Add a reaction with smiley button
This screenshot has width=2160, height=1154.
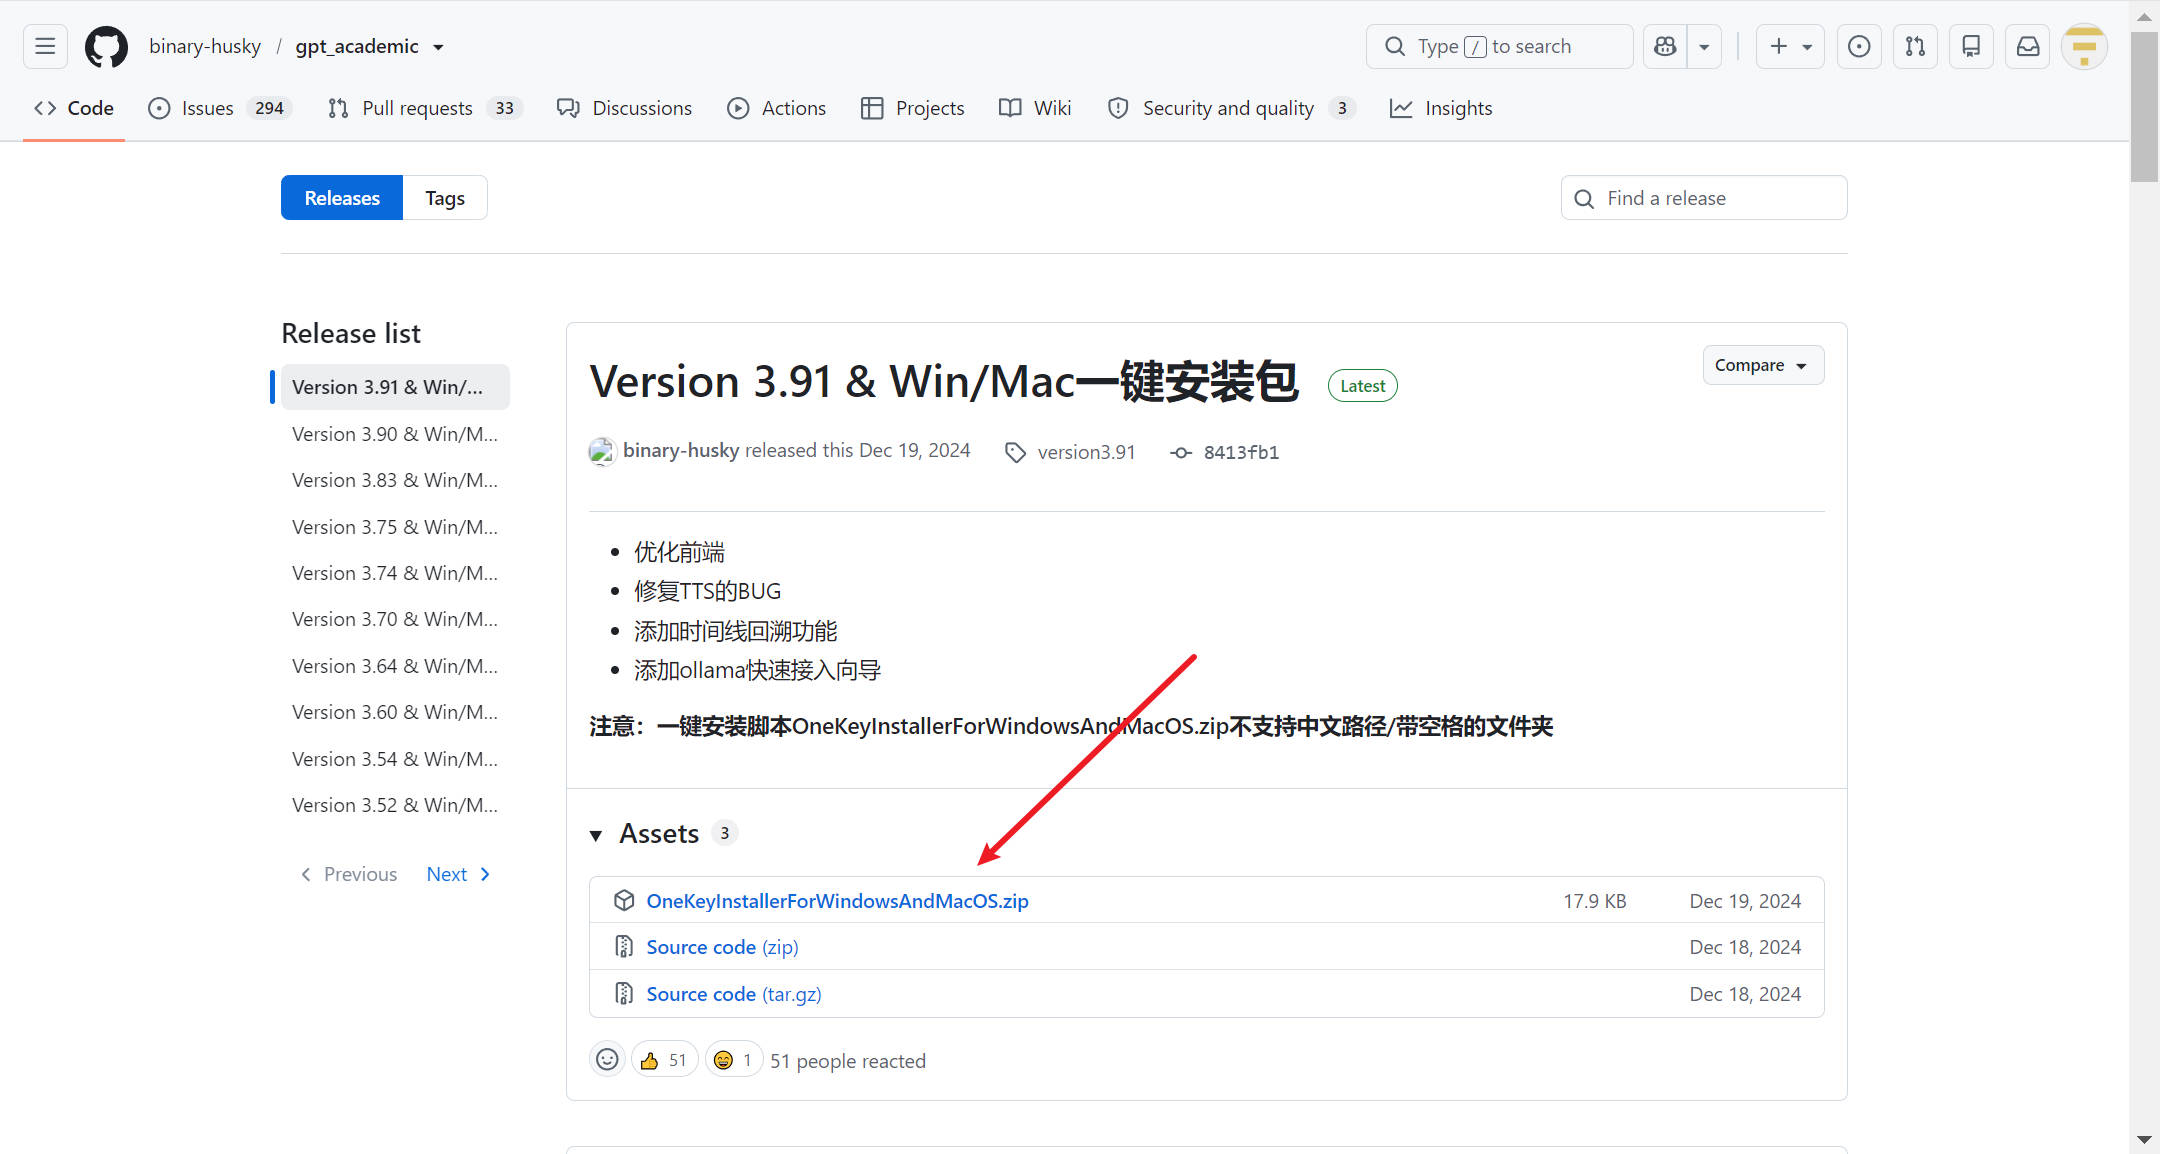tap(607, 1060)
